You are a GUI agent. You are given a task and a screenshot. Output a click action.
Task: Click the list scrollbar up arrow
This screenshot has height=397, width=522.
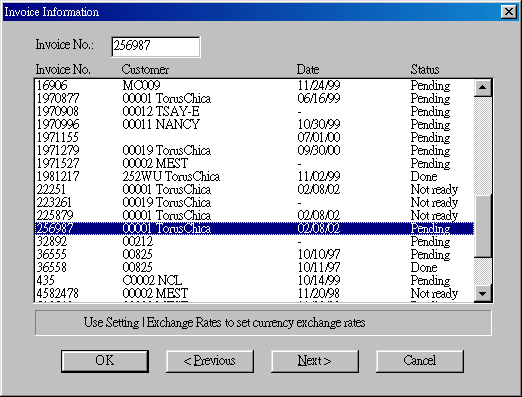point(482,88)
